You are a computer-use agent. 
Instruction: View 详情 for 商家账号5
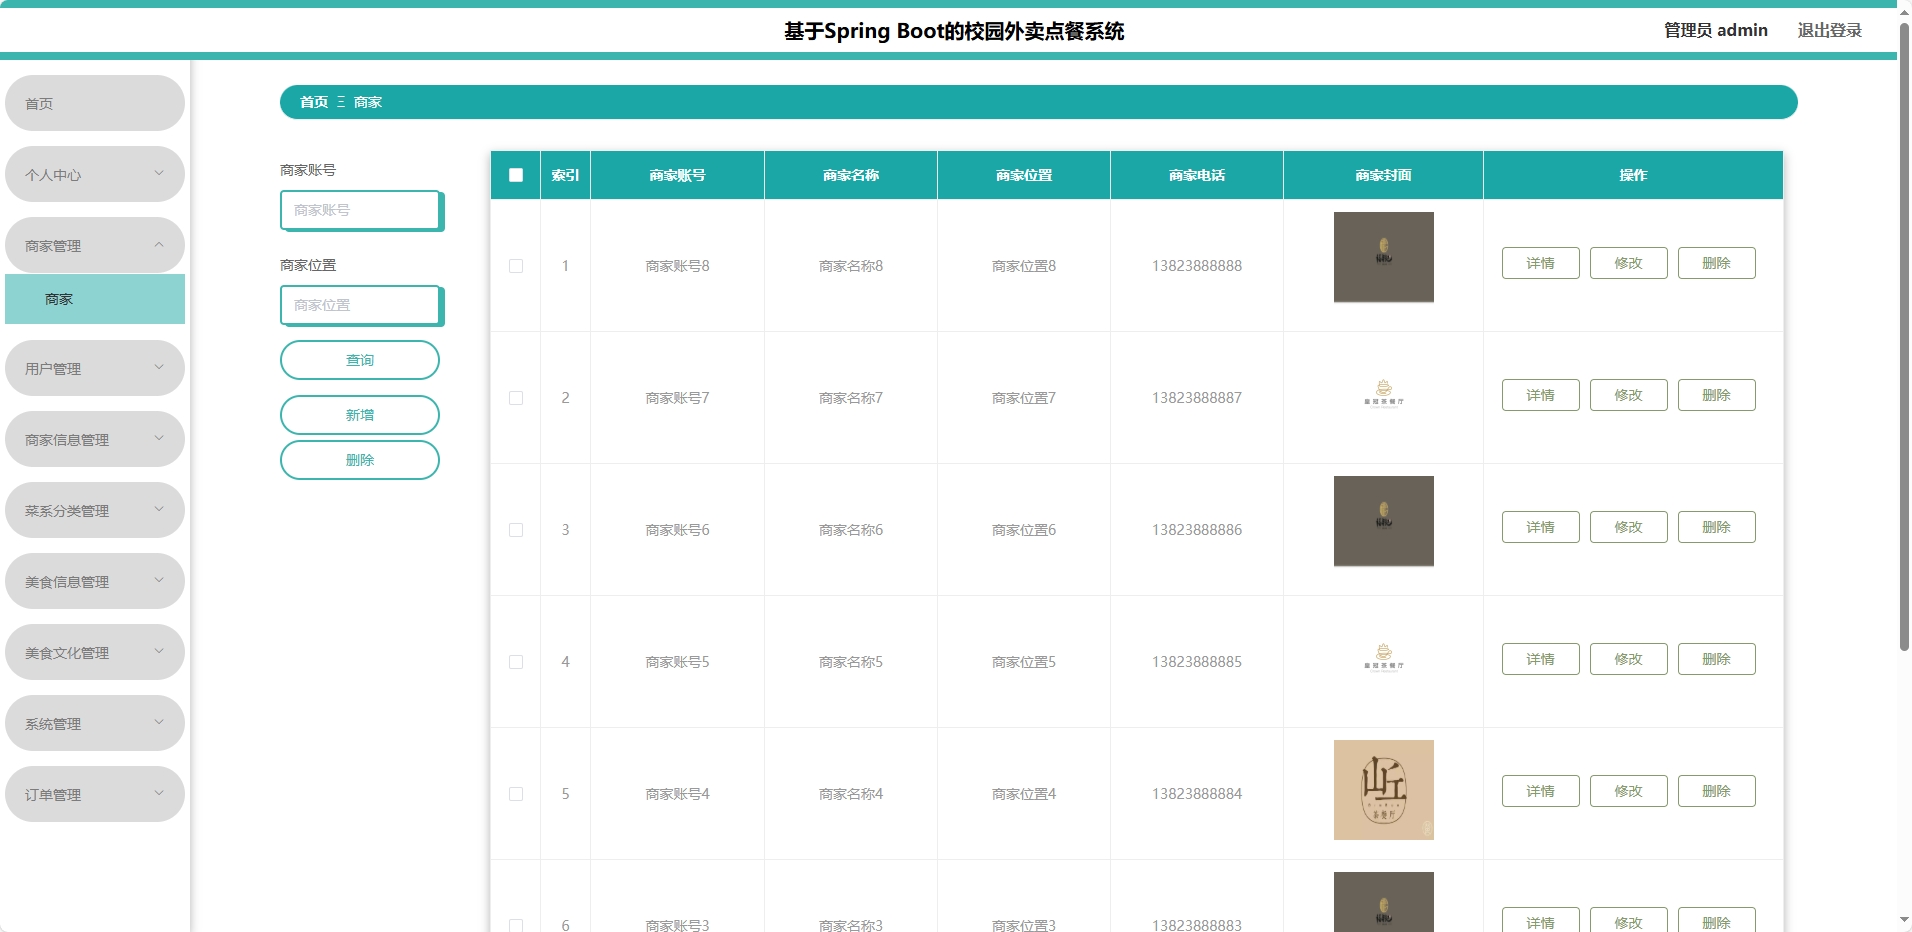pyautogui.click(x=1541, y=659)
